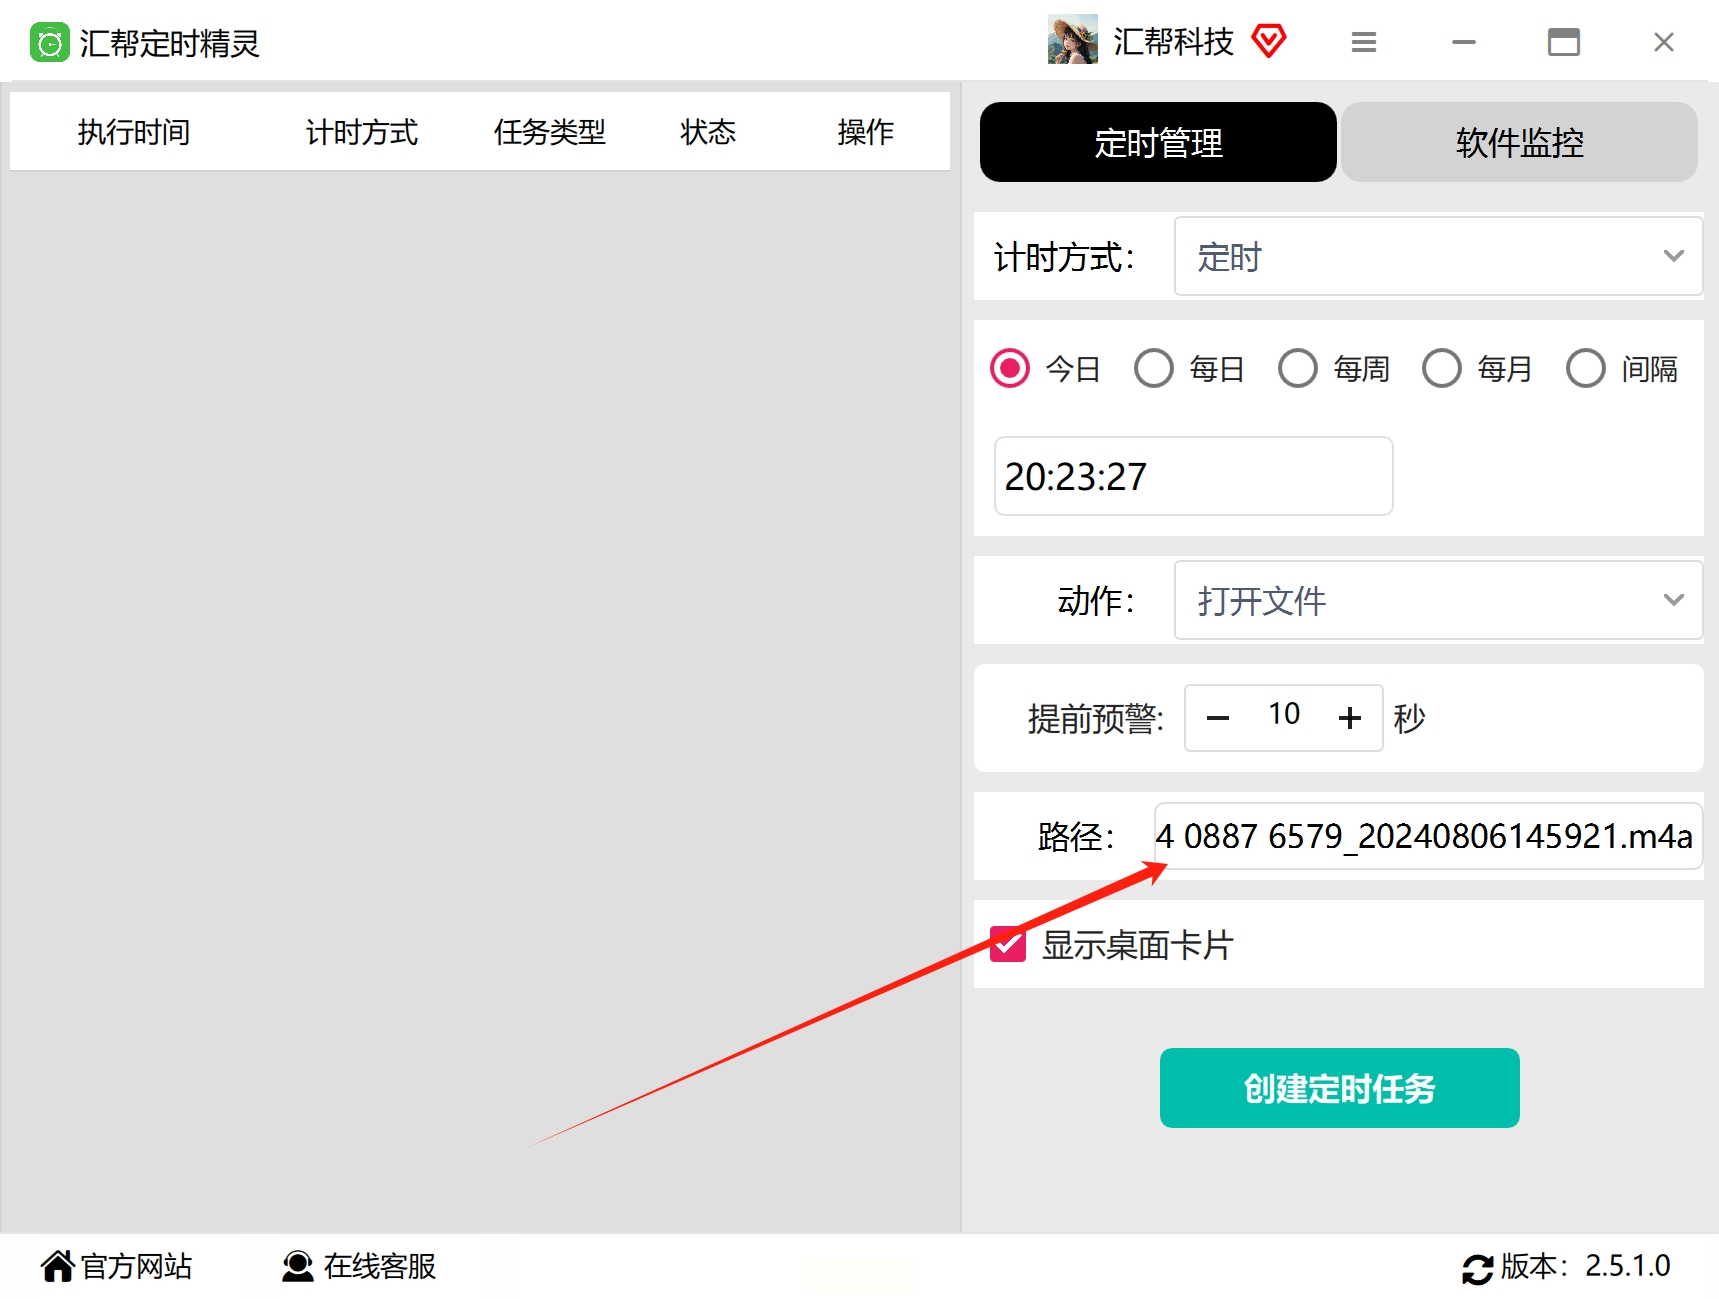Switch to the 定时管理 tab
The width and height of the screenshot is (1719, 1299).
[x=1158, y=142]
